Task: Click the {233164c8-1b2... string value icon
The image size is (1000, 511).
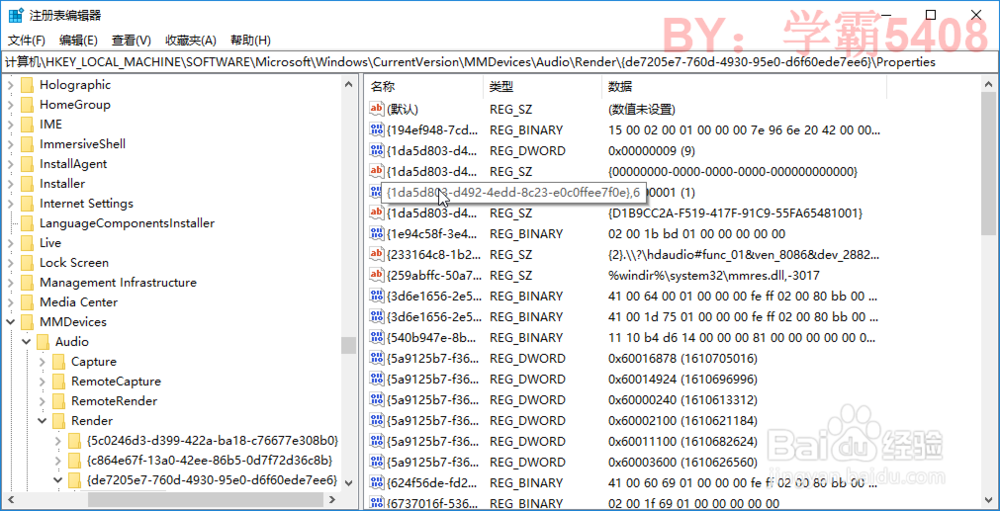Action: [377, 255]
